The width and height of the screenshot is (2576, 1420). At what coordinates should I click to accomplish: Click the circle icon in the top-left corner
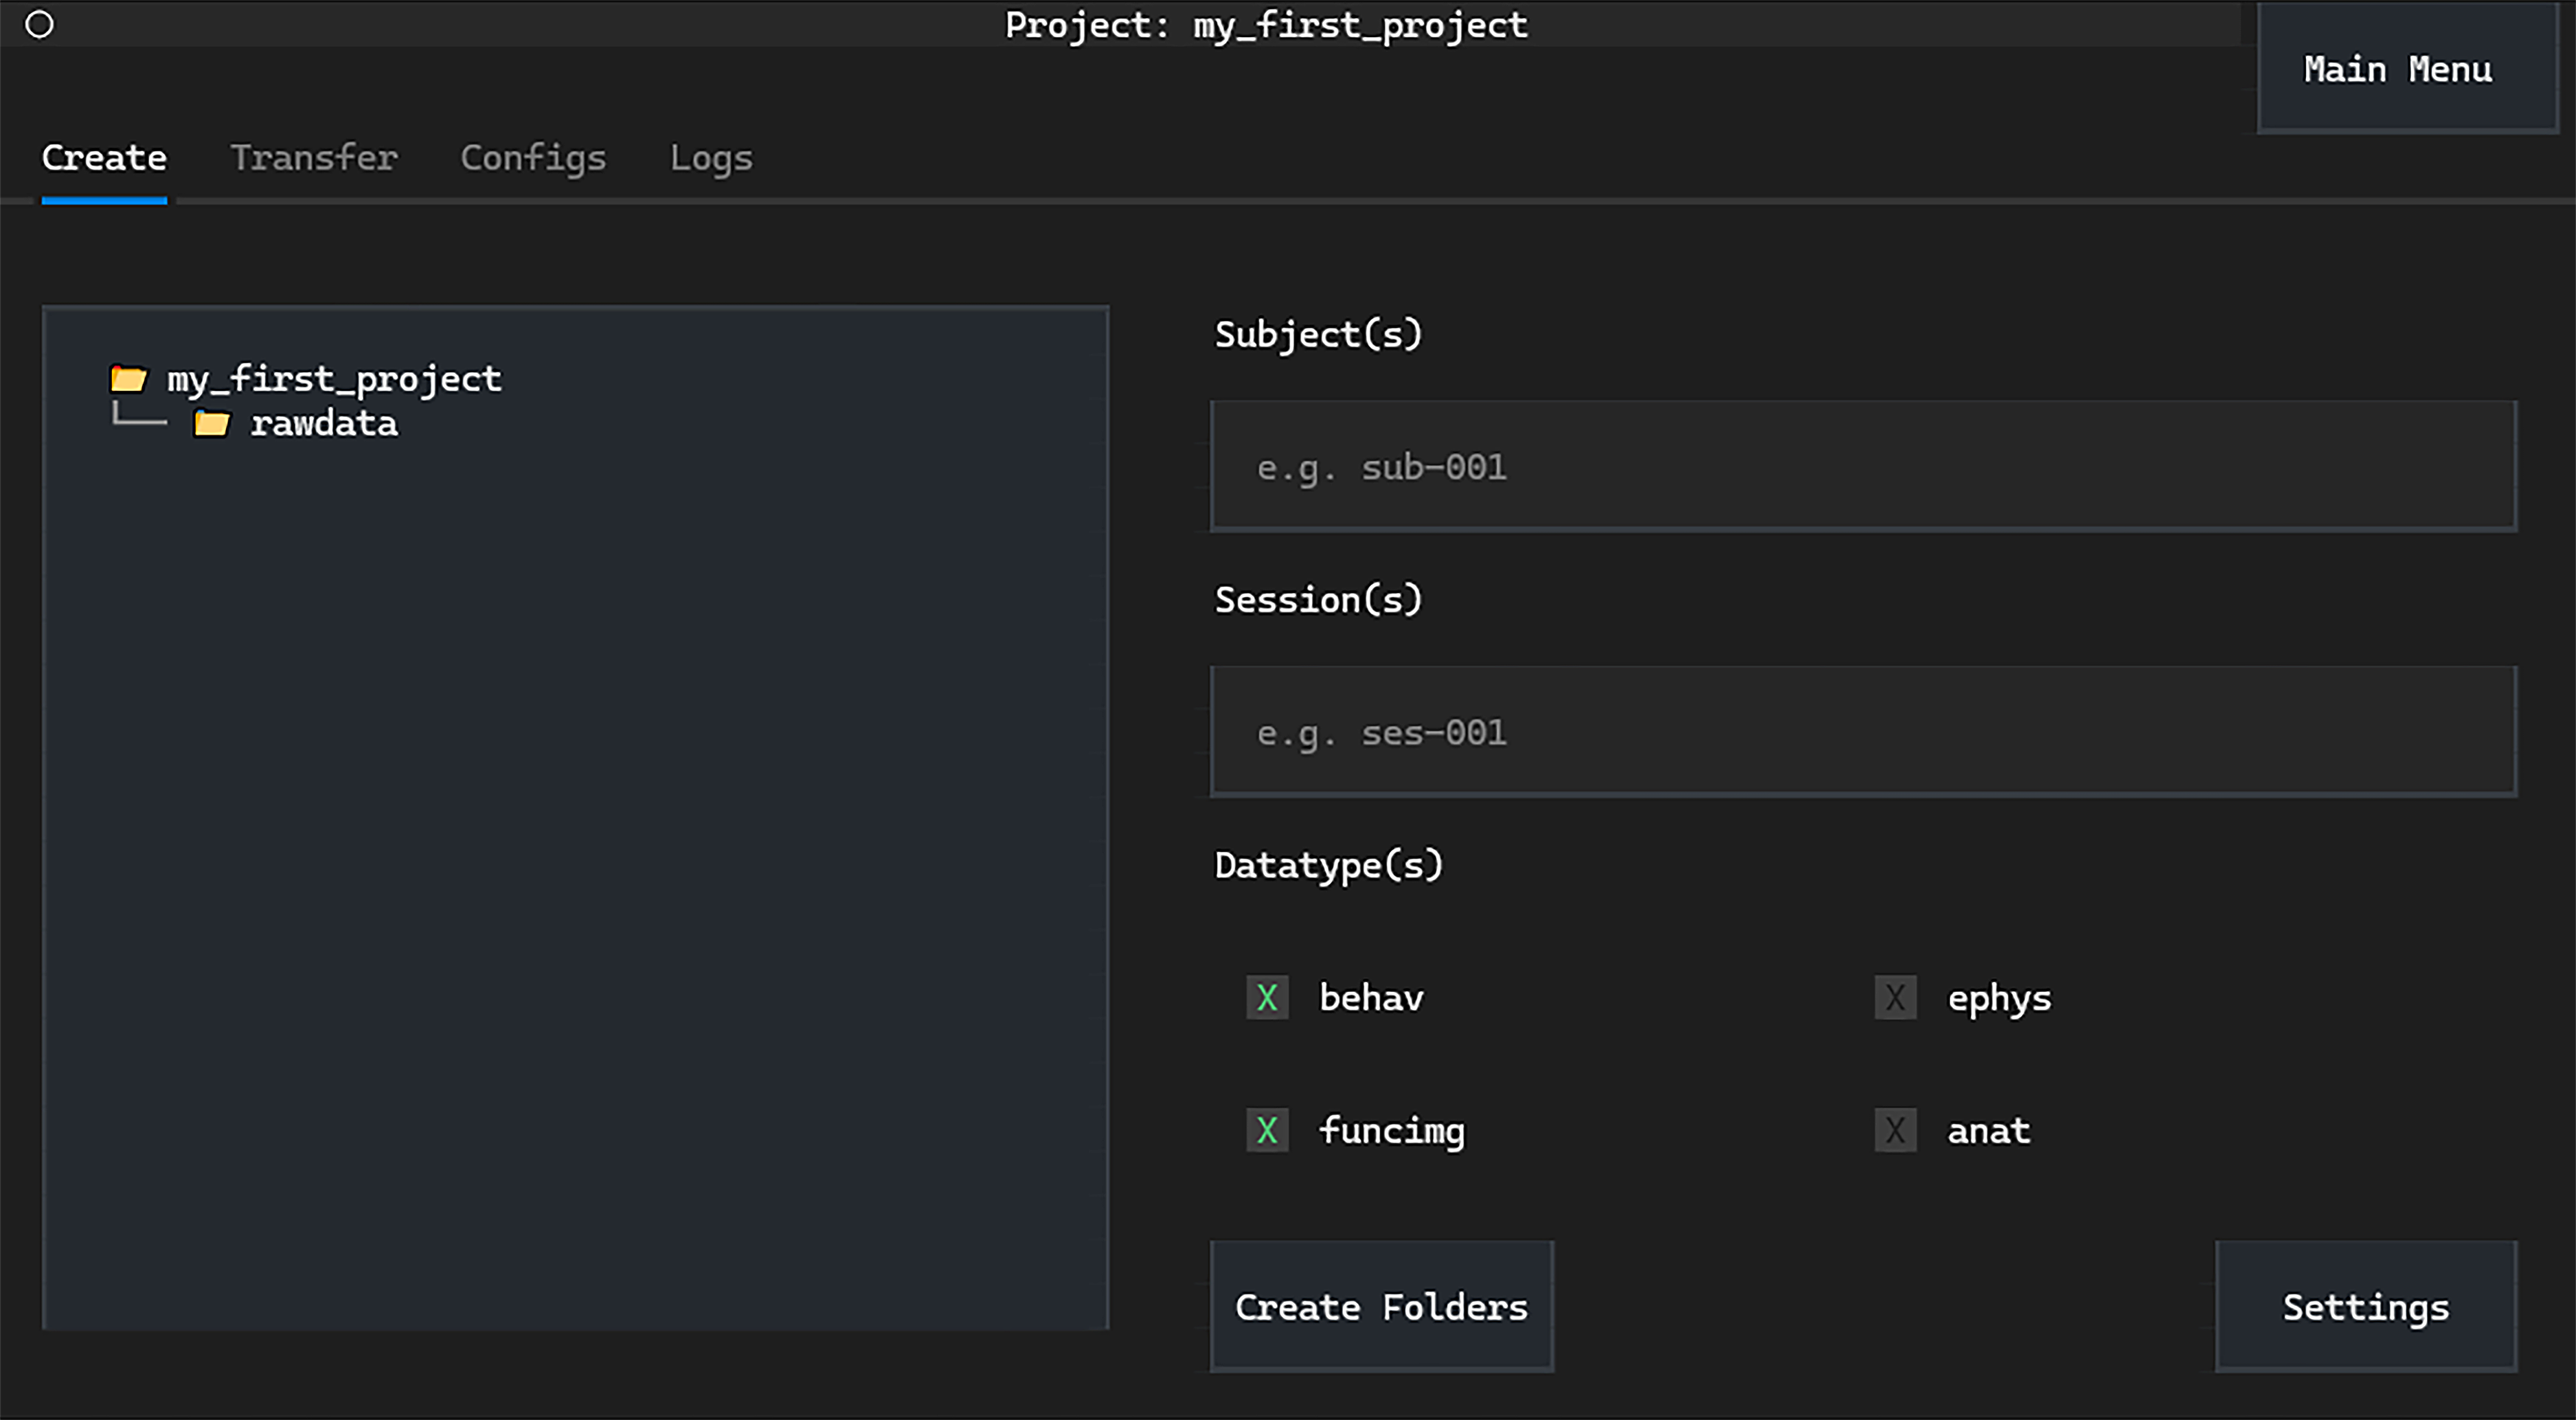(39, 24)
